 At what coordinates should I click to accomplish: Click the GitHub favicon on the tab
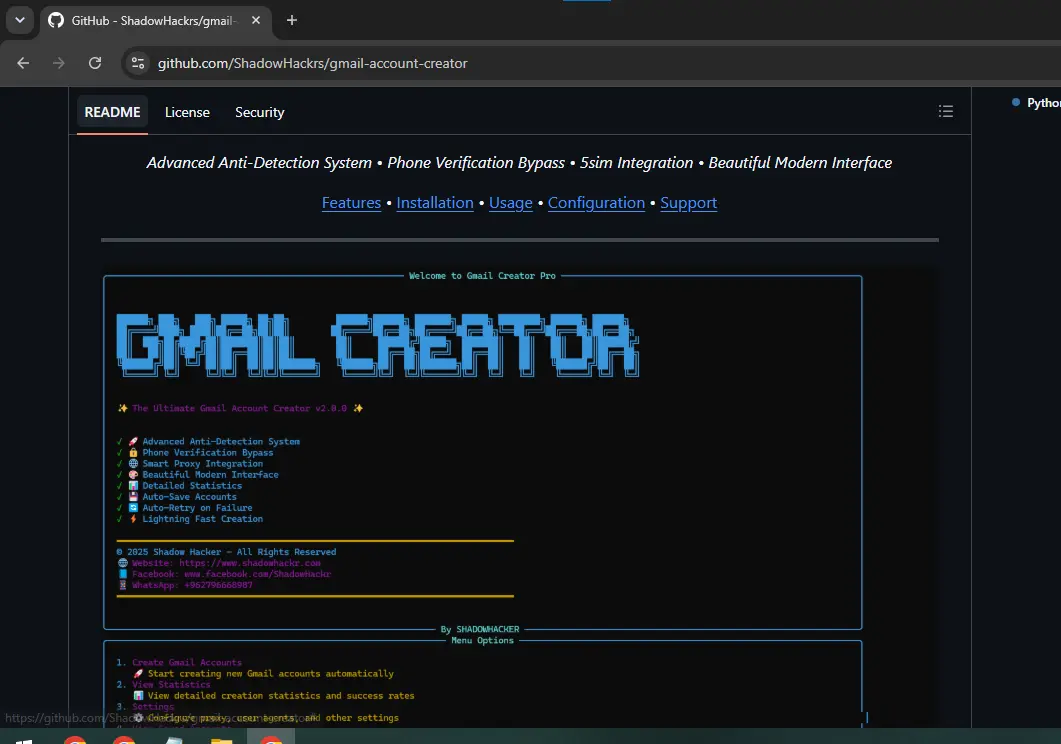pos(56,20)
